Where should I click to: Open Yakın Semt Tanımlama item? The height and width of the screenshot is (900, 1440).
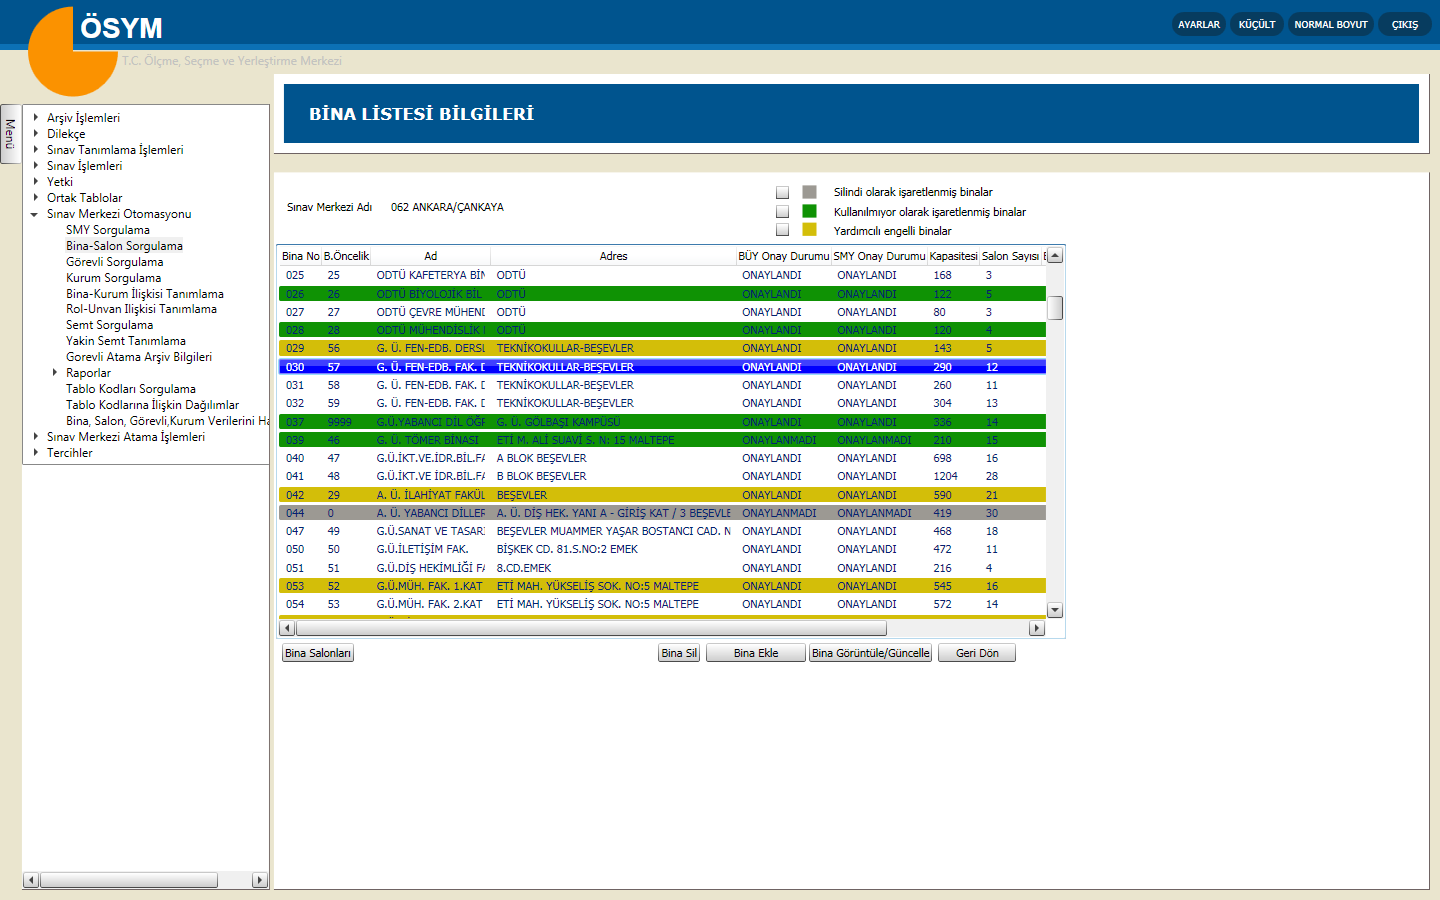tap(126, 341)
